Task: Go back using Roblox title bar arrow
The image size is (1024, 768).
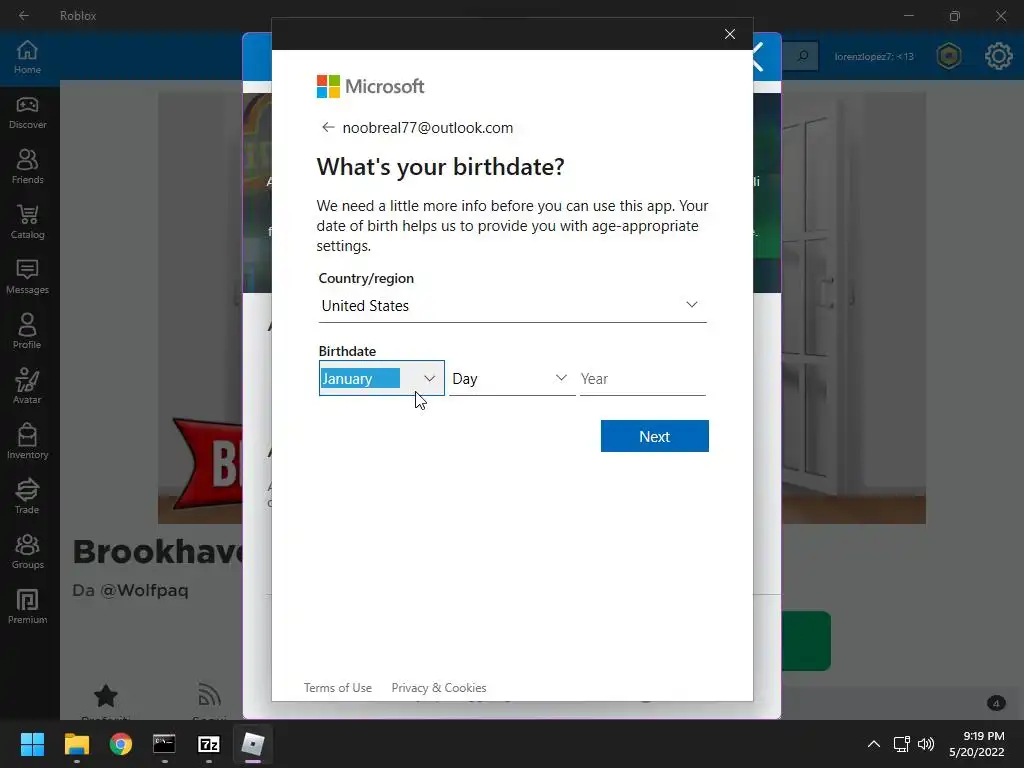Action: click(x=24, y=15)
